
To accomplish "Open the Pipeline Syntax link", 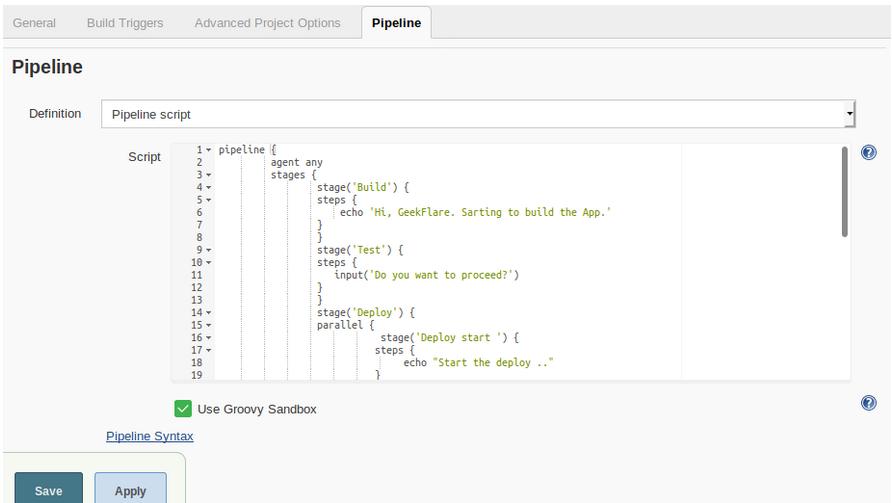I will (x=150, y=436).
